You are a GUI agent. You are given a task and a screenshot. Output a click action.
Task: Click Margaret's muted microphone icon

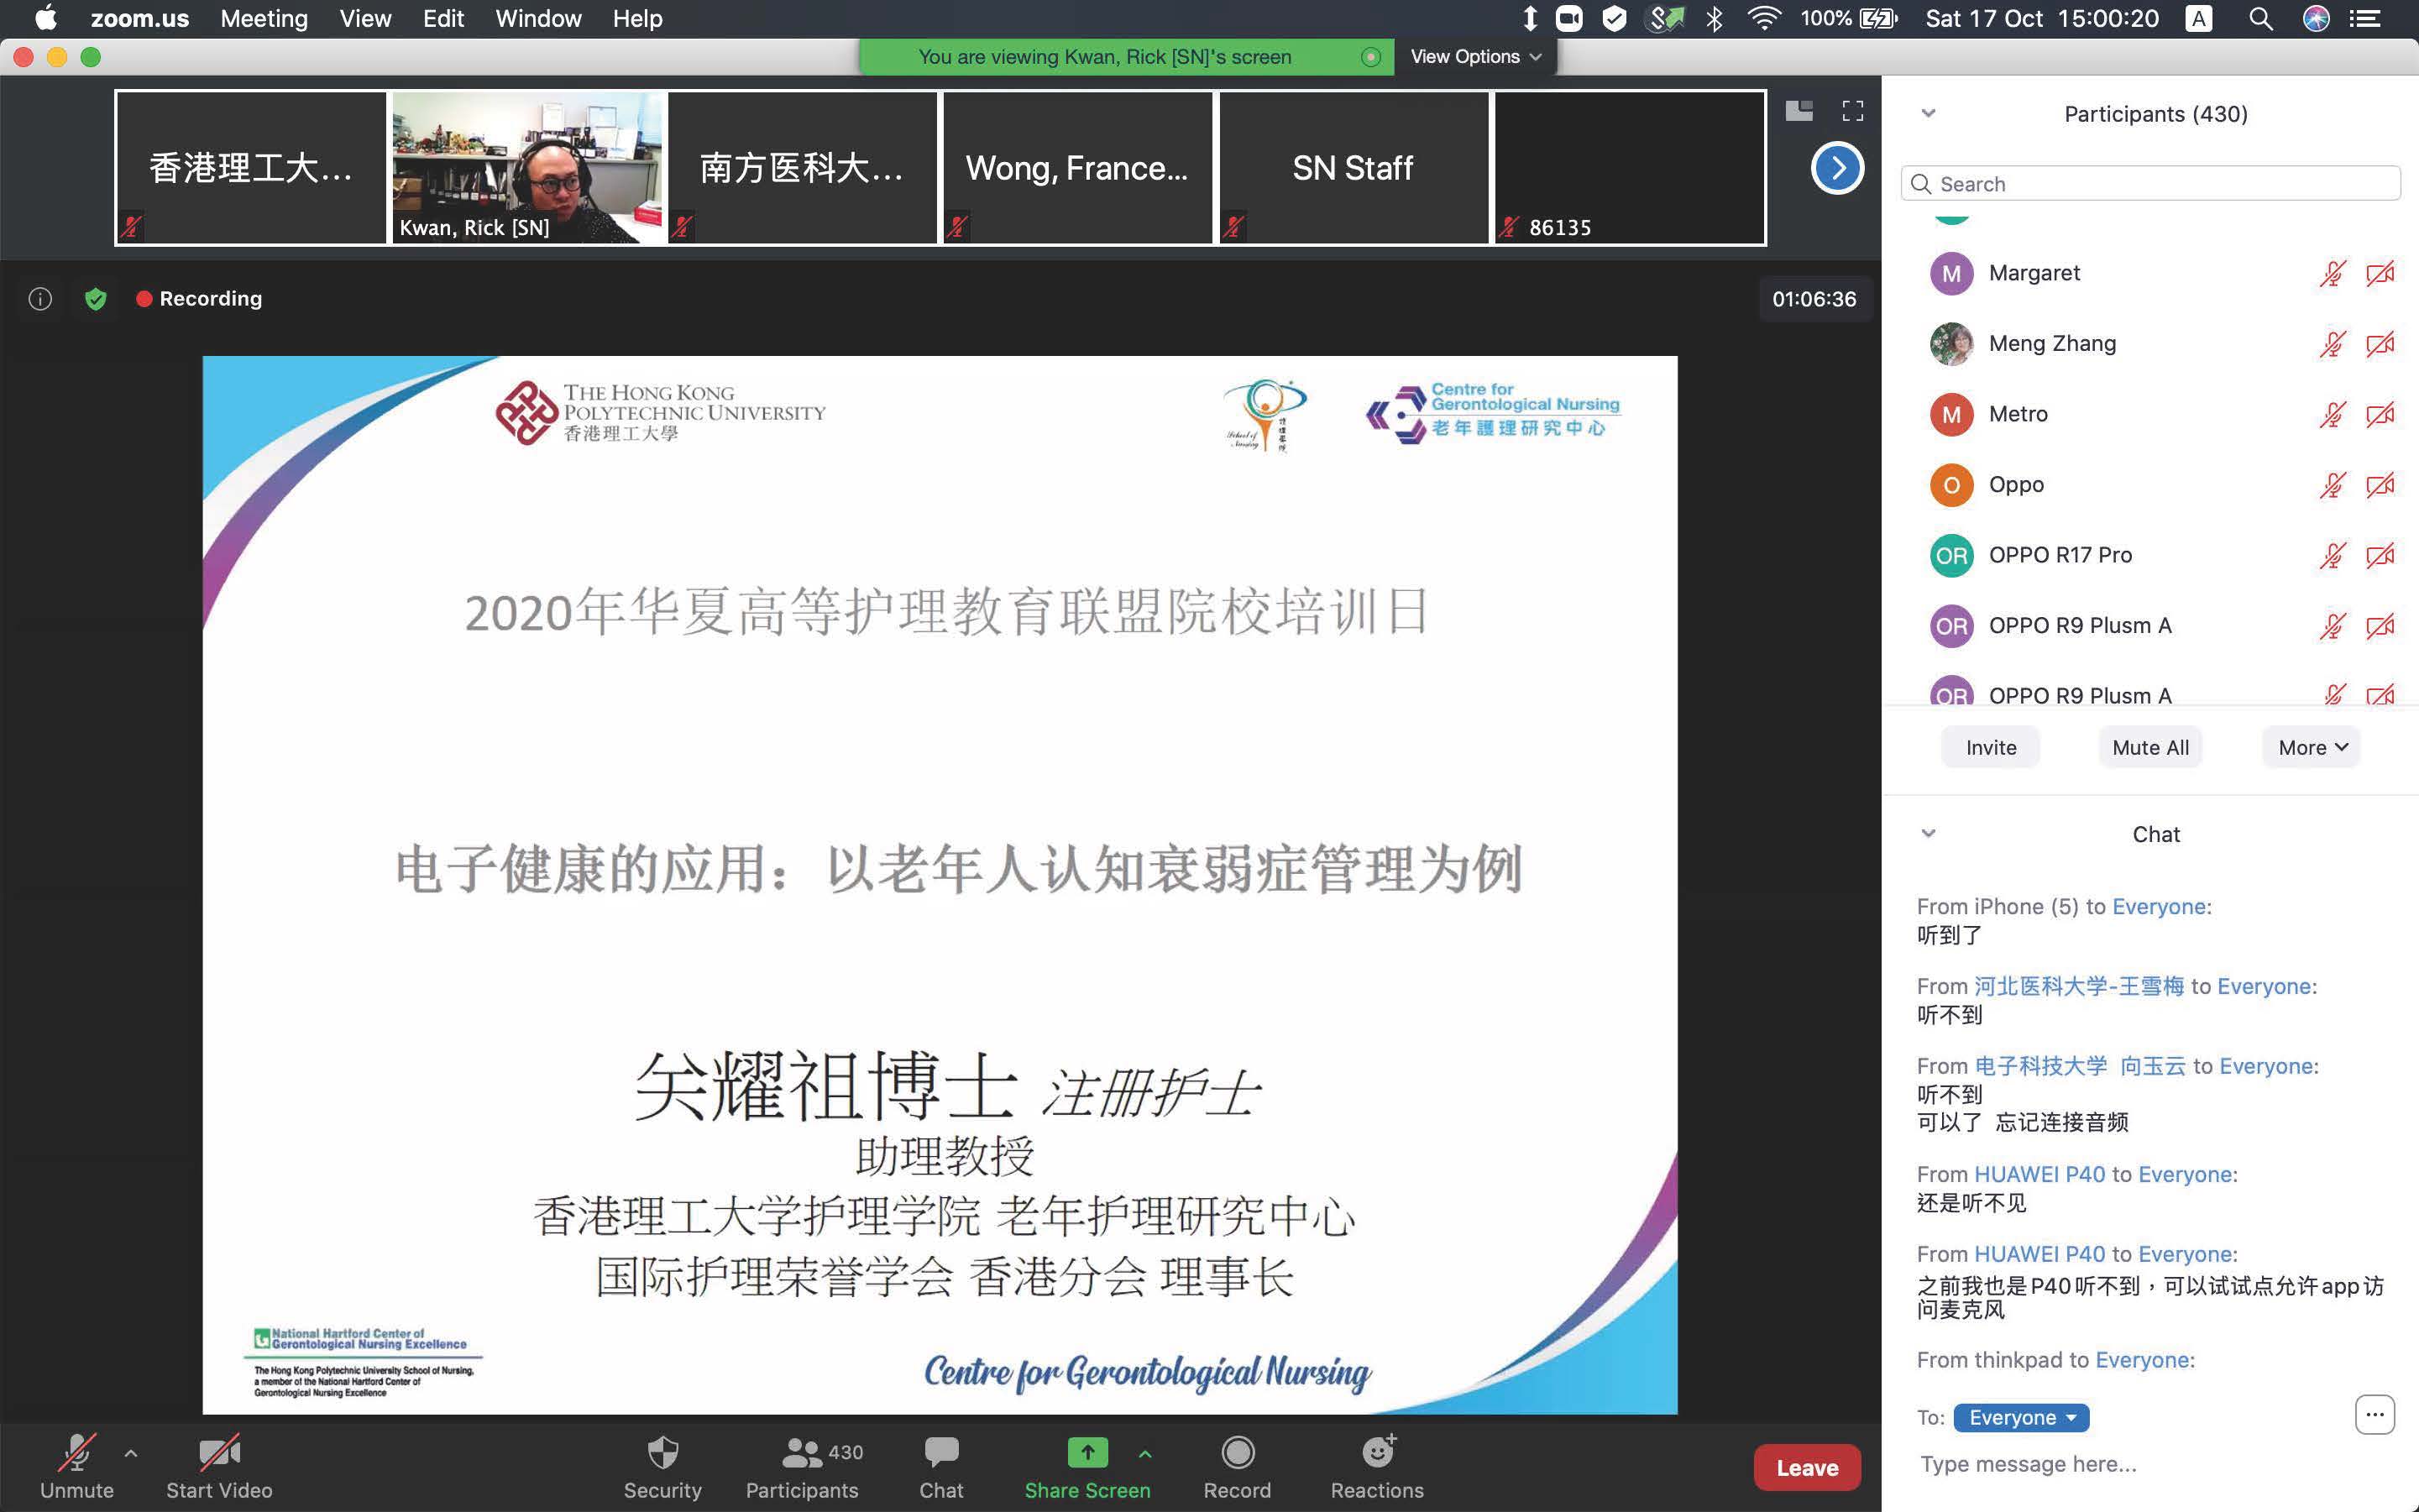(2332, 273)
